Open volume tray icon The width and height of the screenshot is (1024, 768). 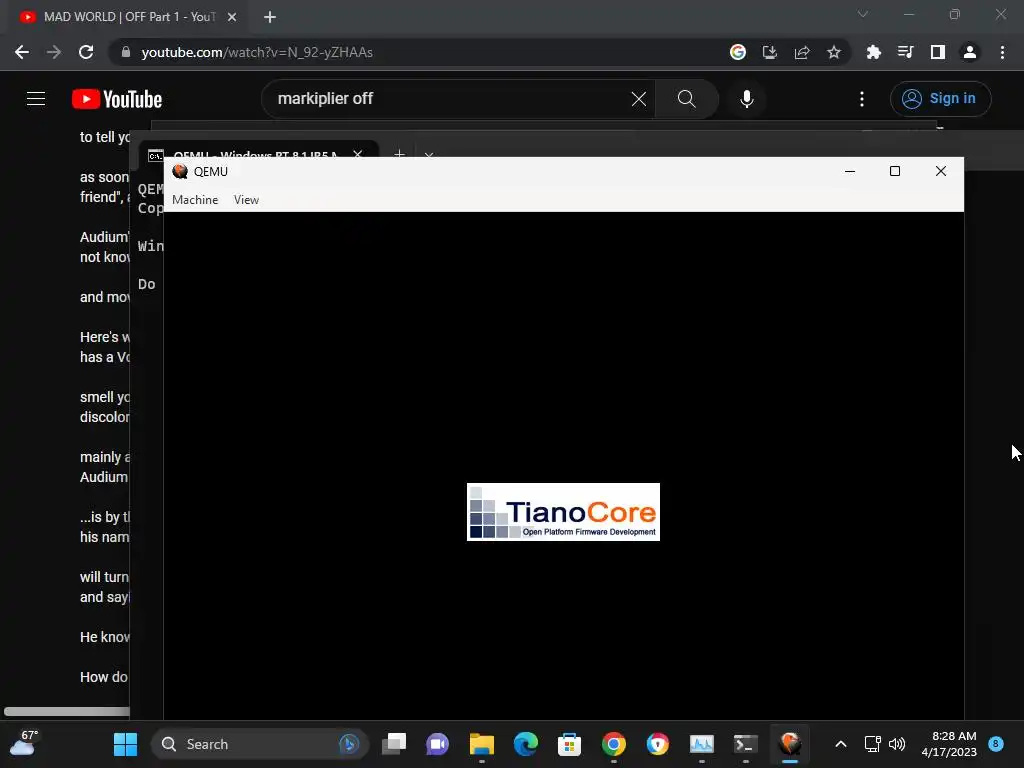pos(897,744)
